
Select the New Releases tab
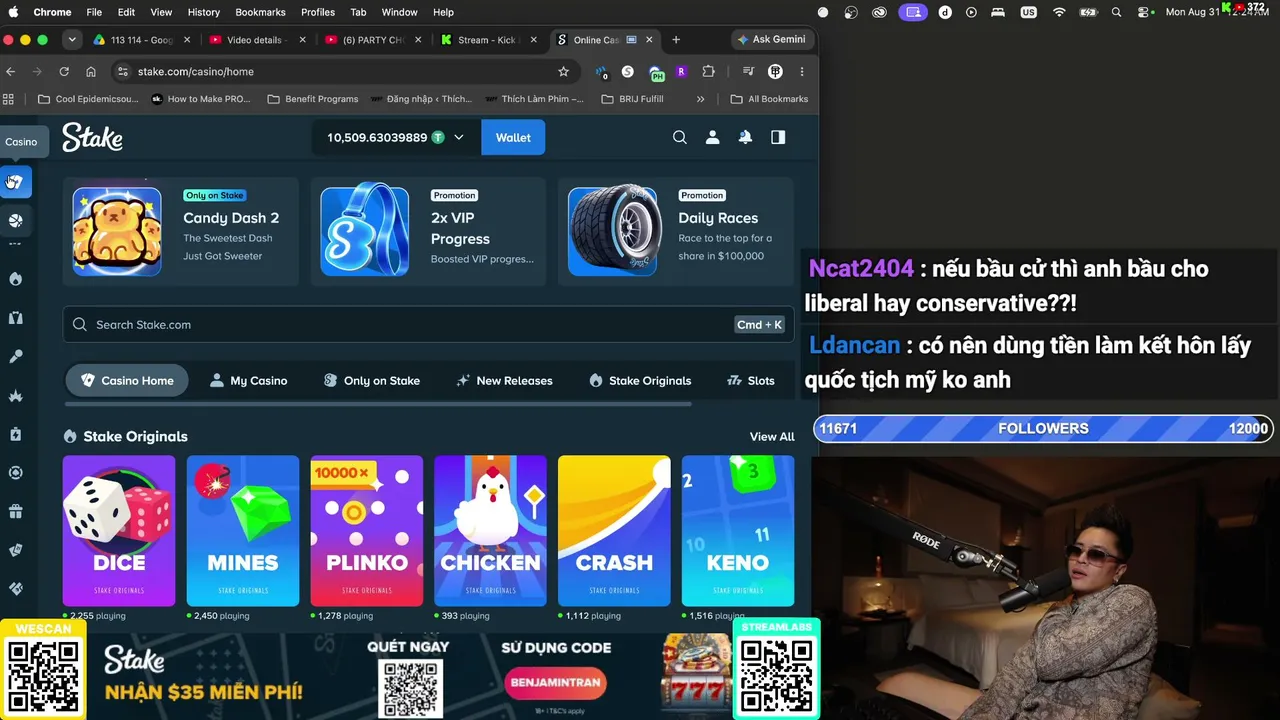(x=504, y=380)
